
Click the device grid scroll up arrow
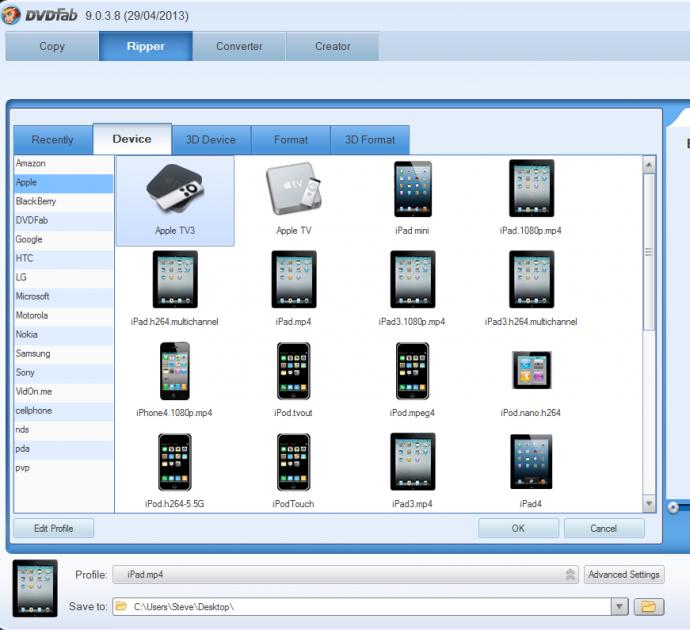click(x=649, y=165)
